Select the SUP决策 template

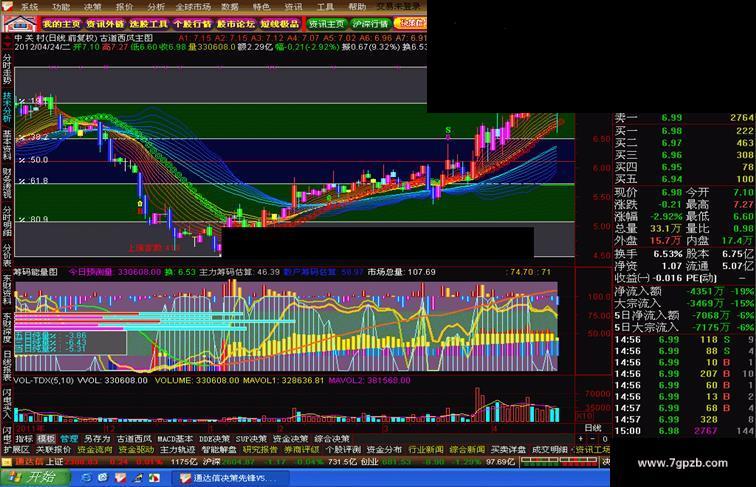[251, 439]
